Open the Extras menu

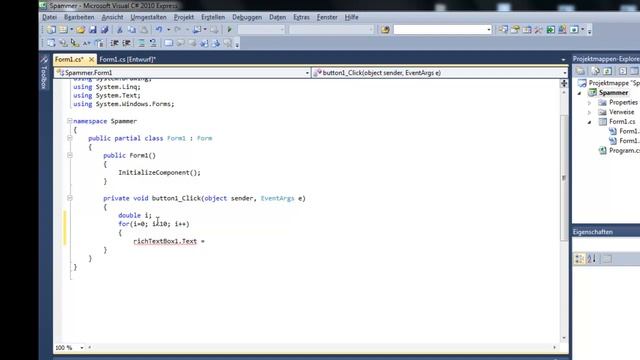tap(301, 17)
